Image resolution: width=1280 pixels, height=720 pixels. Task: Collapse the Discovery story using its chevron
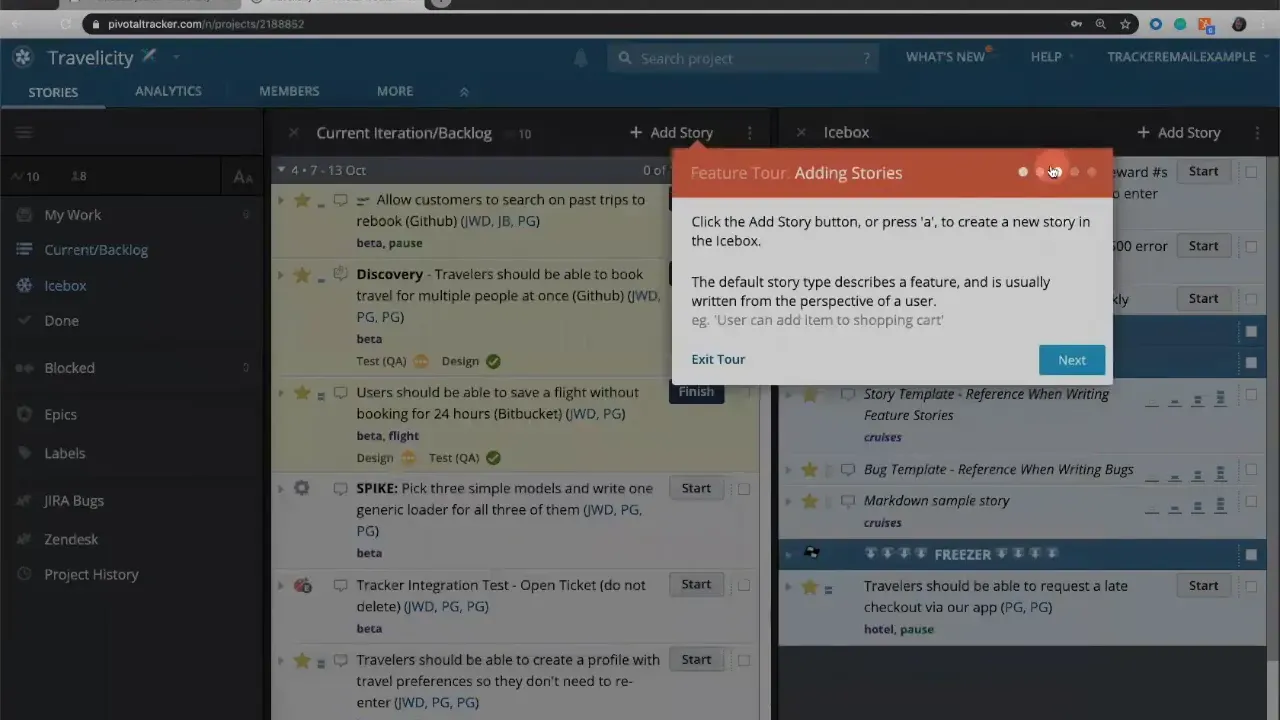pyautogui.click(x=281, y=274)
